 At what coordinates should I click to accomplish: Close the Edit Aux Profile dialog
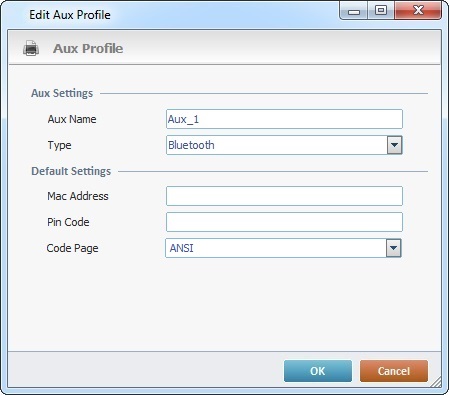(x=418, y=11)
